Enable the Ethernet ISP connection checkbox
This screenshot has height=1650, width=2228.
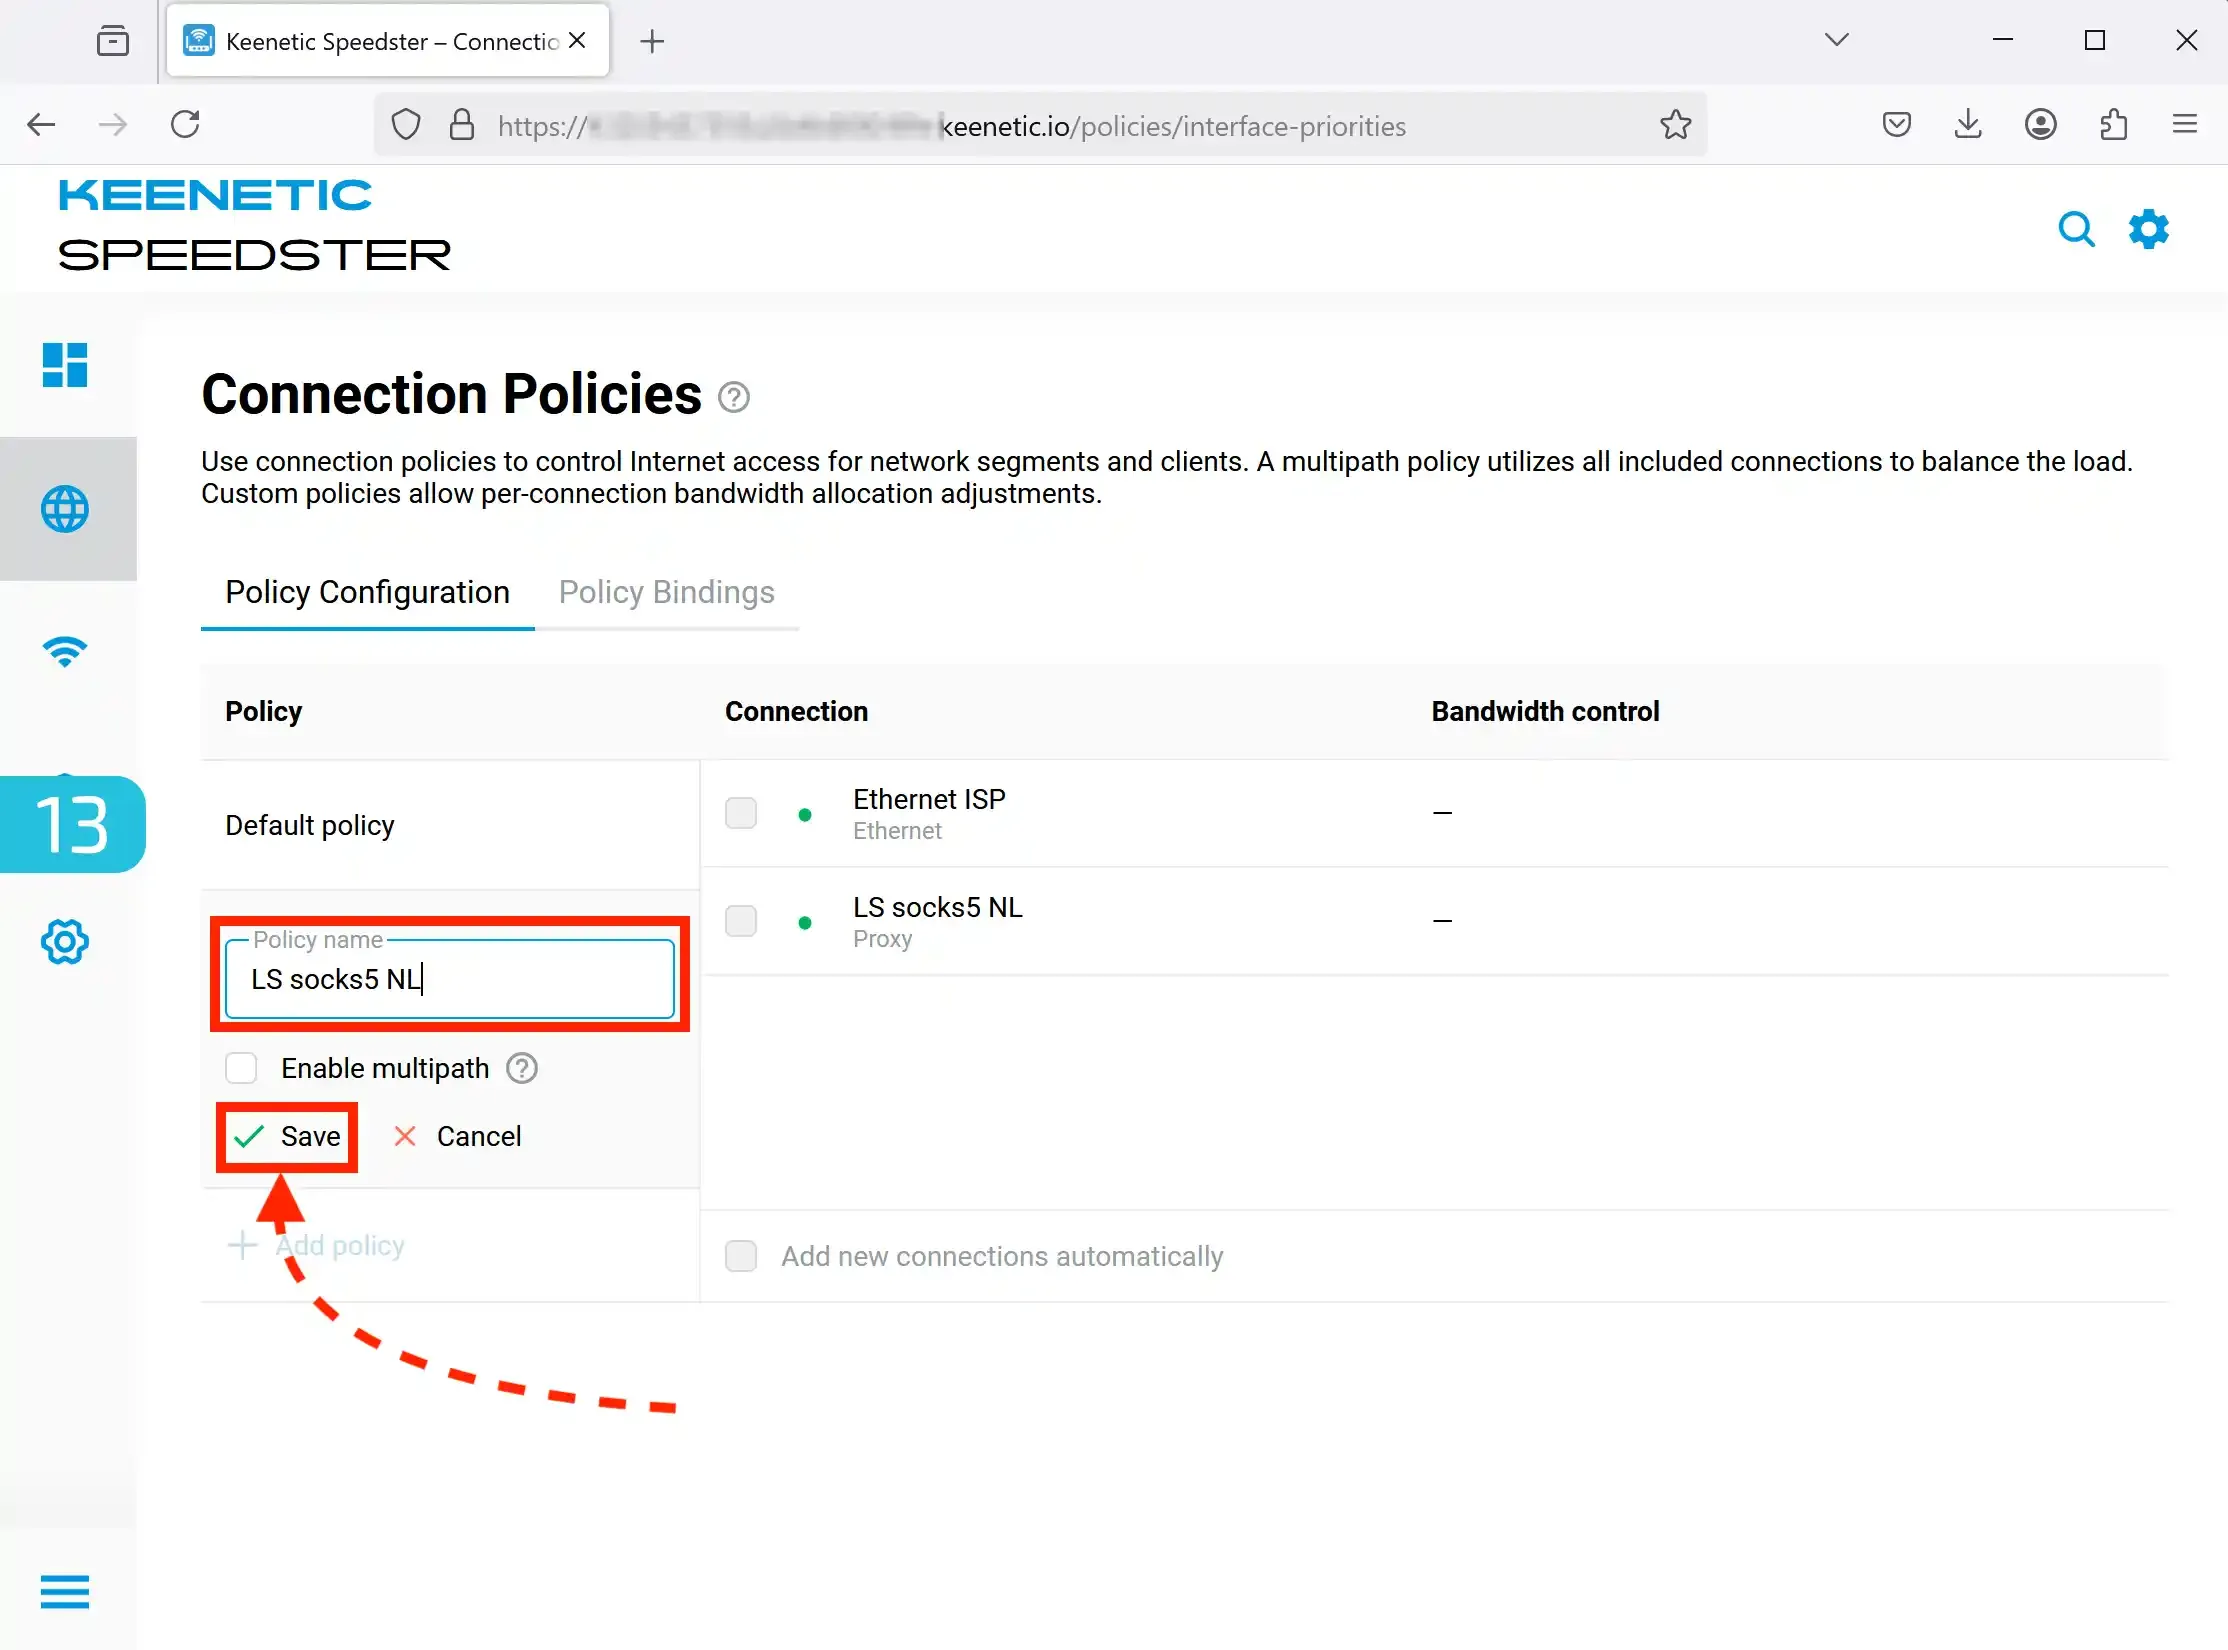pyautogui.click(x=741, y=813)
